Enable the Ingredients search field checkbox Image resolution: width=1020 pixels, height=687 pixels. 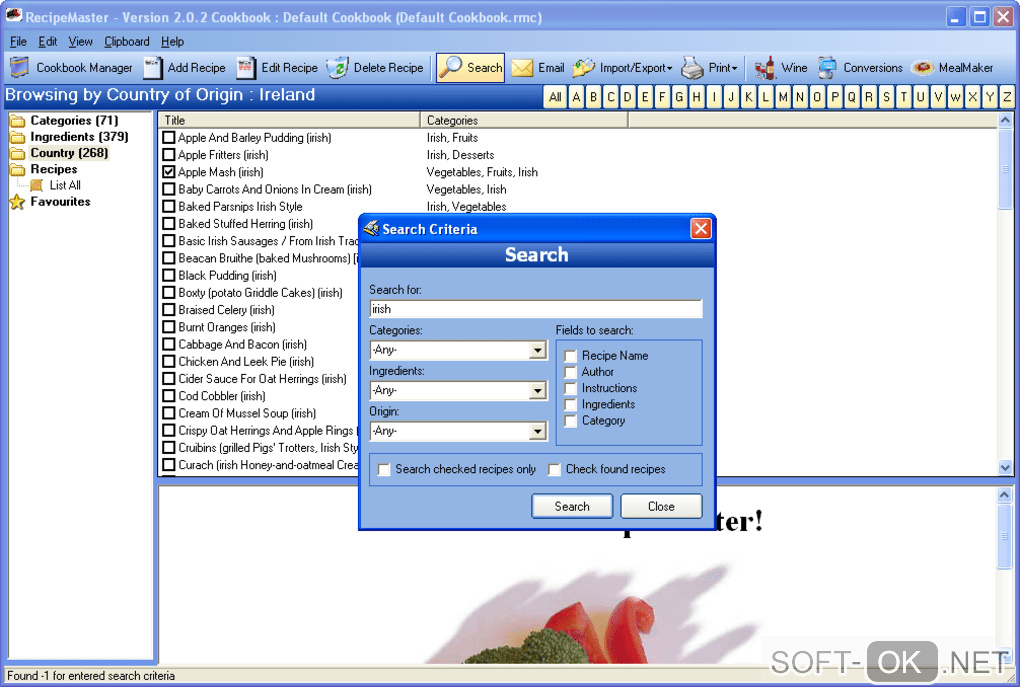[570, 405]
